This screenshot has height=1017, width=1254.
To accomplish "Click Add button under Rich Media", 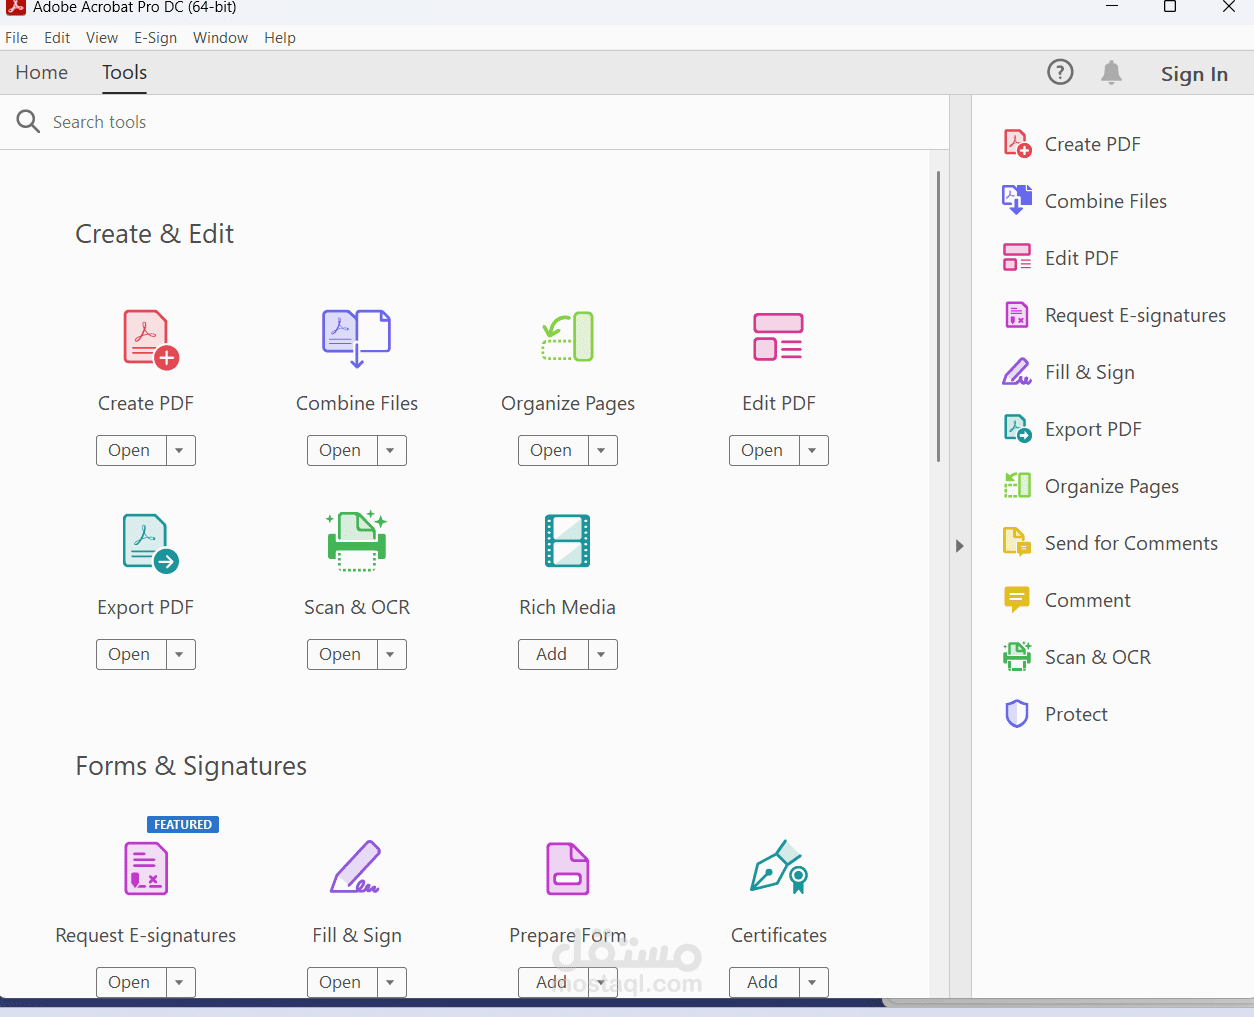I will (x=553, y=654).
